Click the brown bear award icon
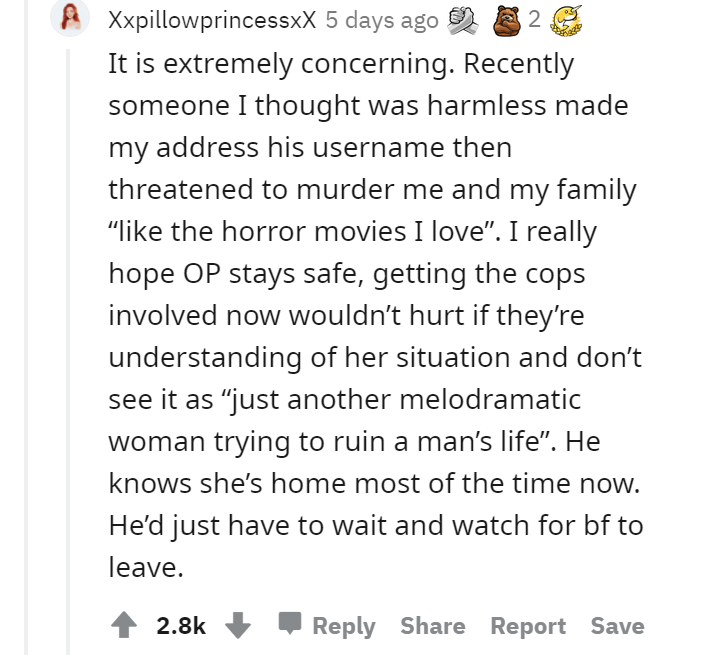 pyautogui.click(x=508, y=21)
